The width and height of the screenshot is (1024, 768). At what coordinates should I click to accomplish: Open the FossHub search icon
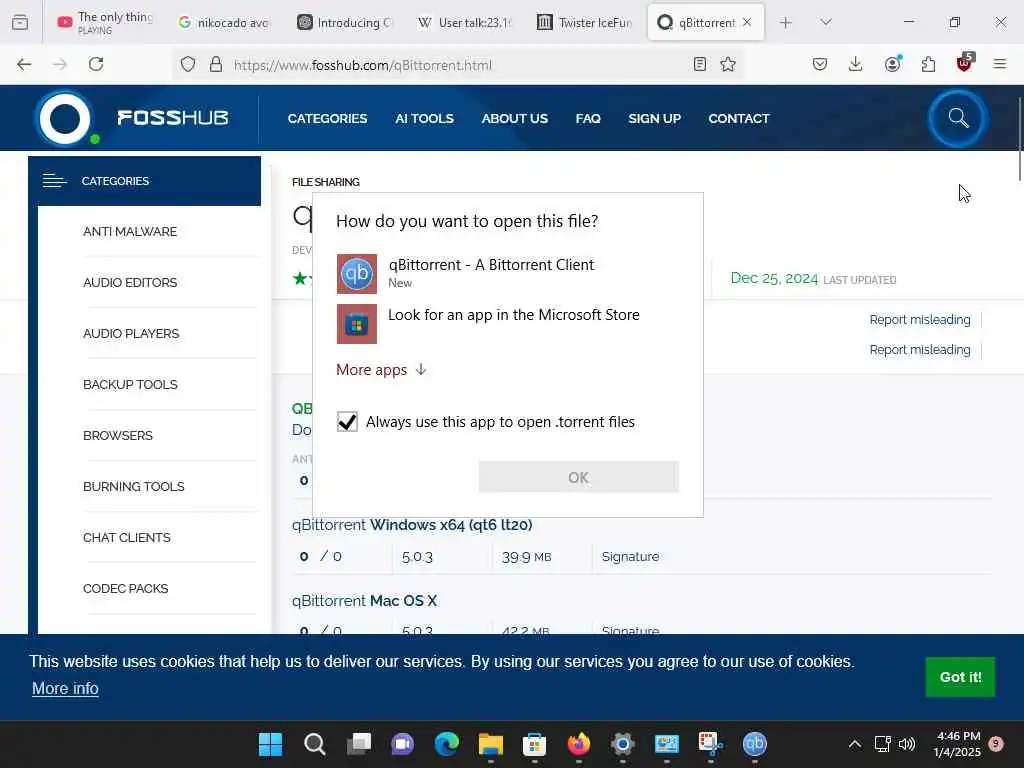point(958,118)
